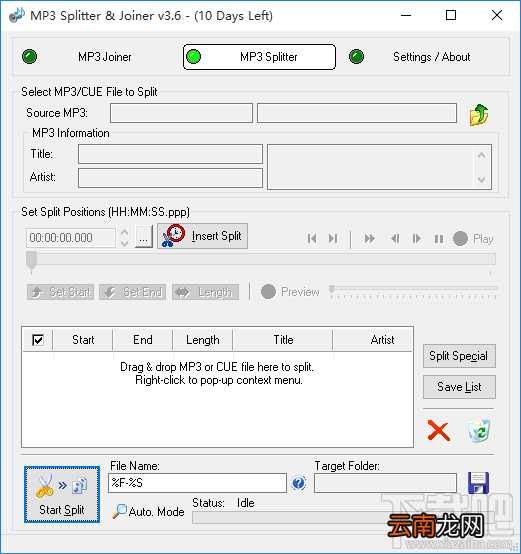The image size is (521, 554).
Task: Decrease split time with down stepper arrow
Action: pyautogui.click(x=124, y=243)
